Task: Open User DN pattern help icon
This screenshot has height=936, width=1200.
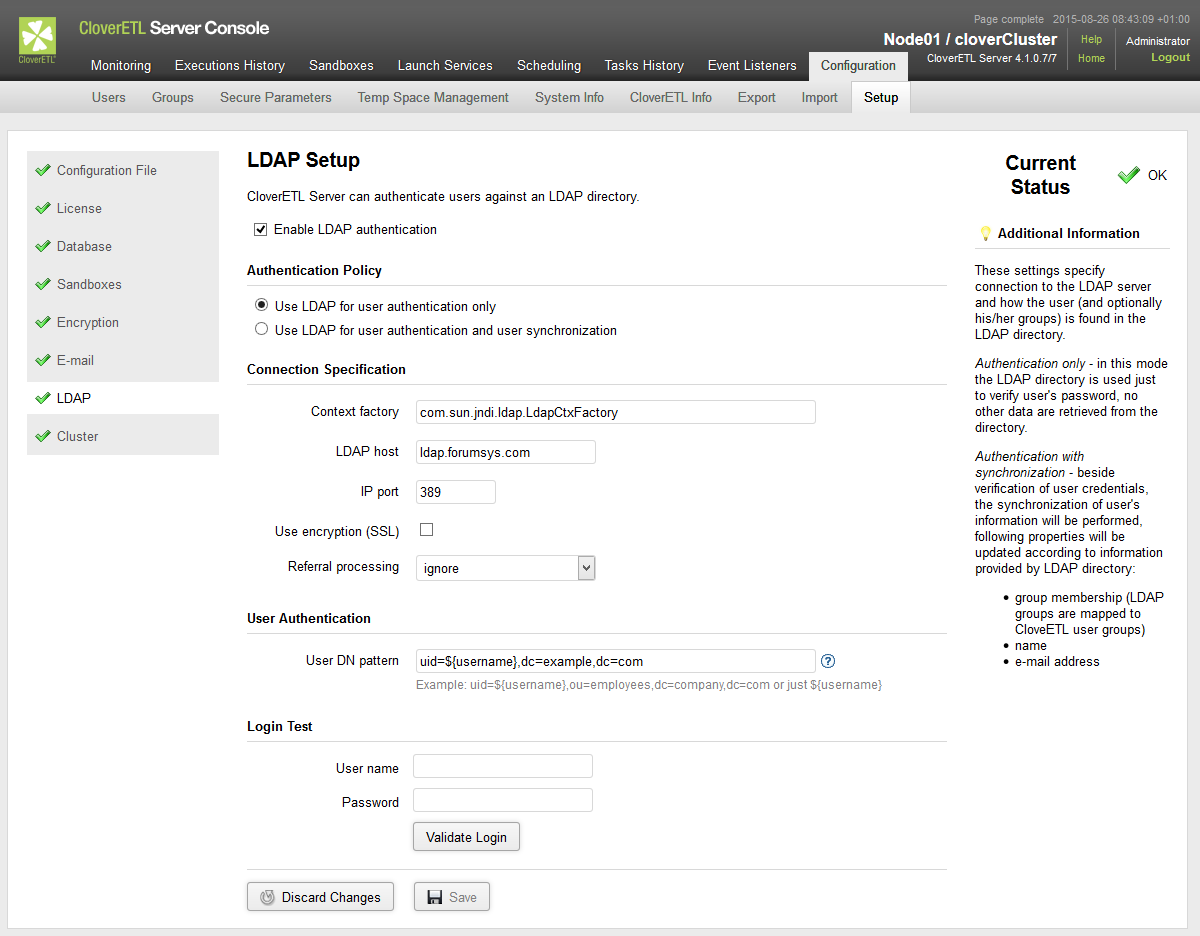Action: pyautogui.click(x=827, y=661)
